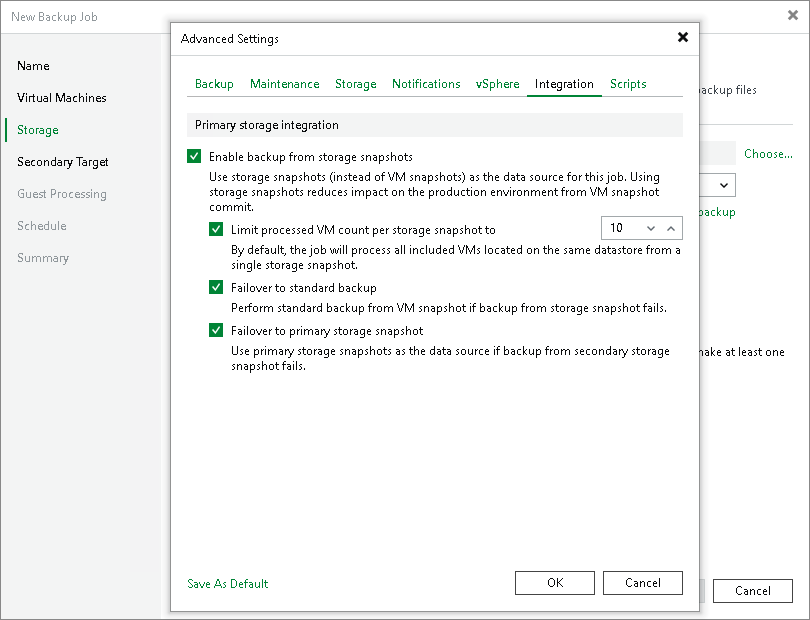
Task: Click 'Enable backup from storage snapshots' label
Action: (310, 157)
